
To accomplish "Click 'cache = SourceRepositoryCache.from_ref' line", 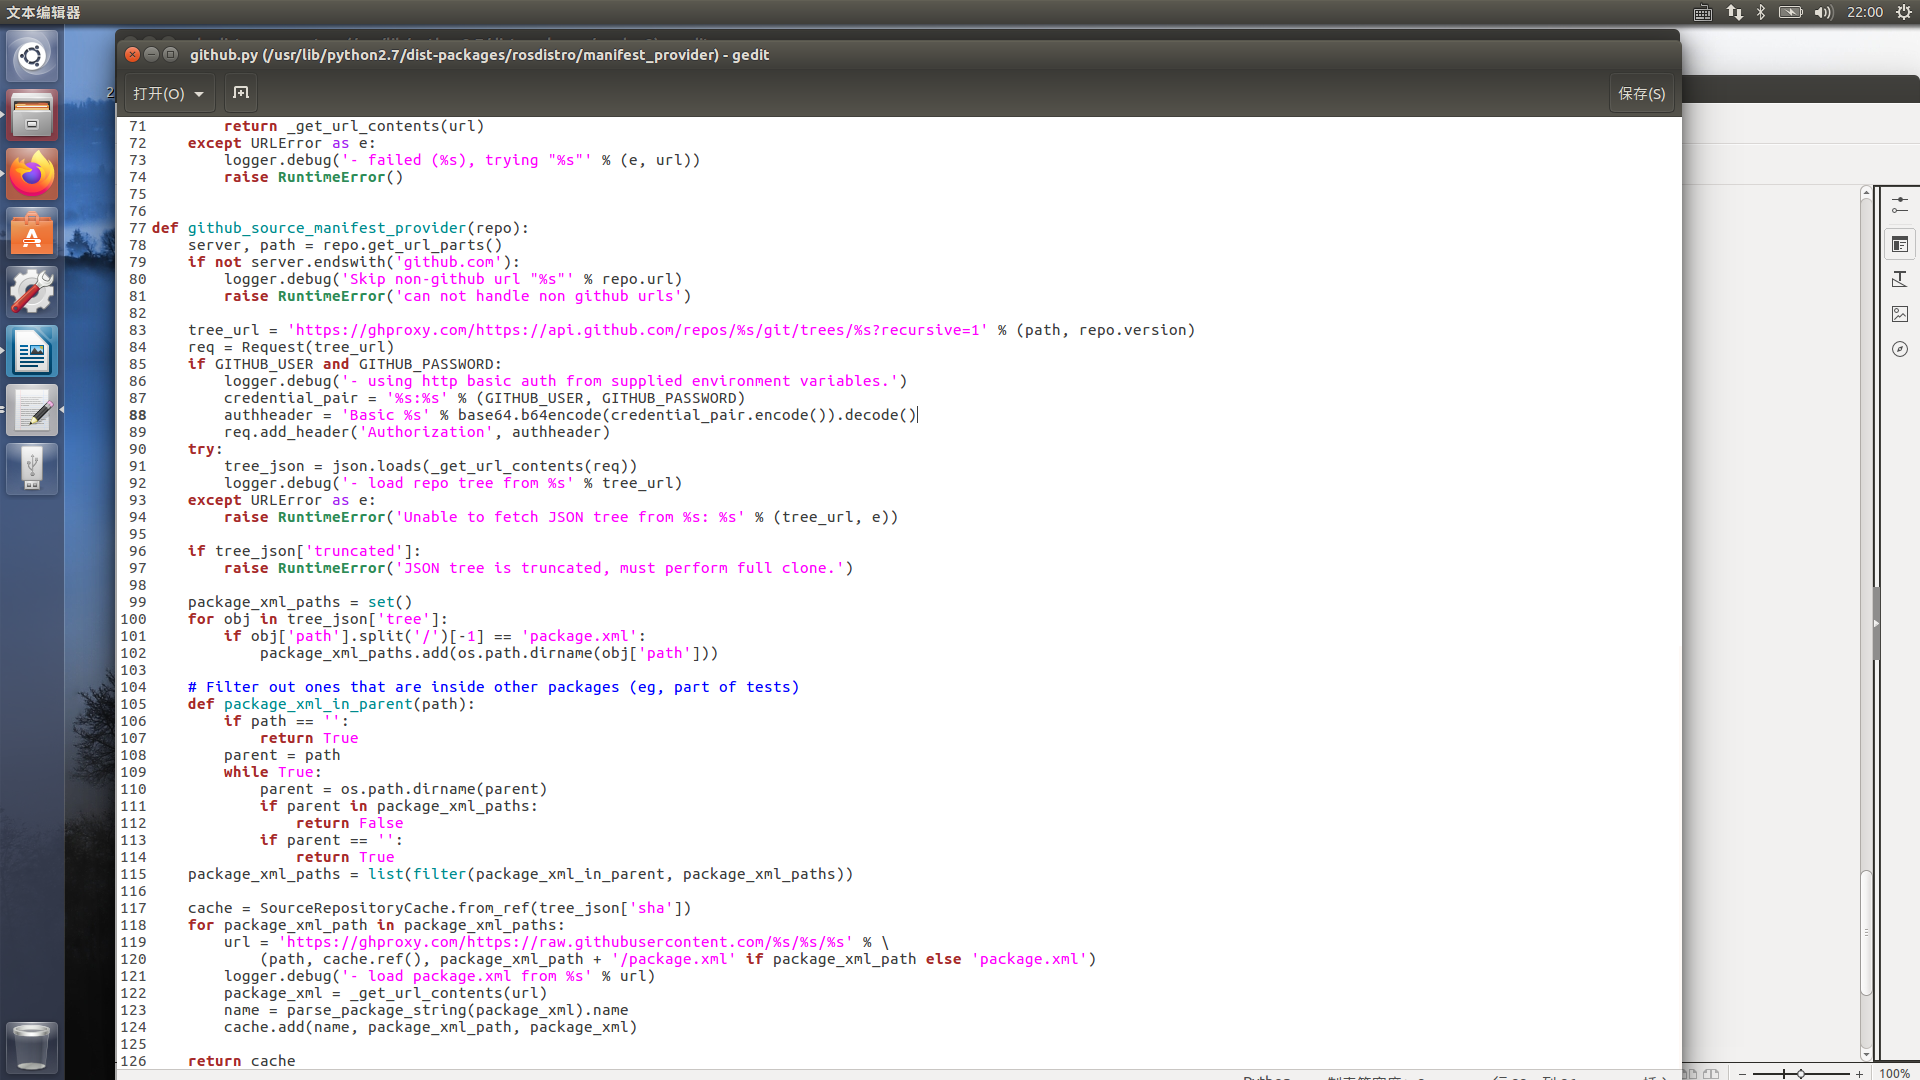I will pyautogui.click(x=440, y=908).
